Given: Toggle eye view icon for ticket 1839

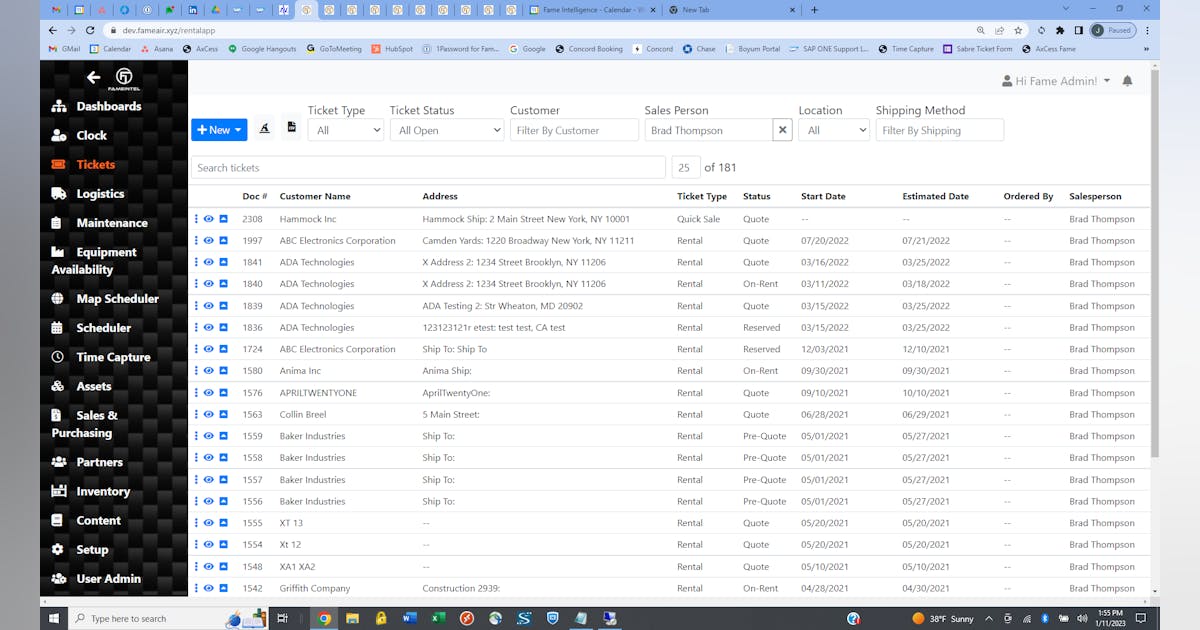Looking at the screenshot, I should click(x=210, y=306).
